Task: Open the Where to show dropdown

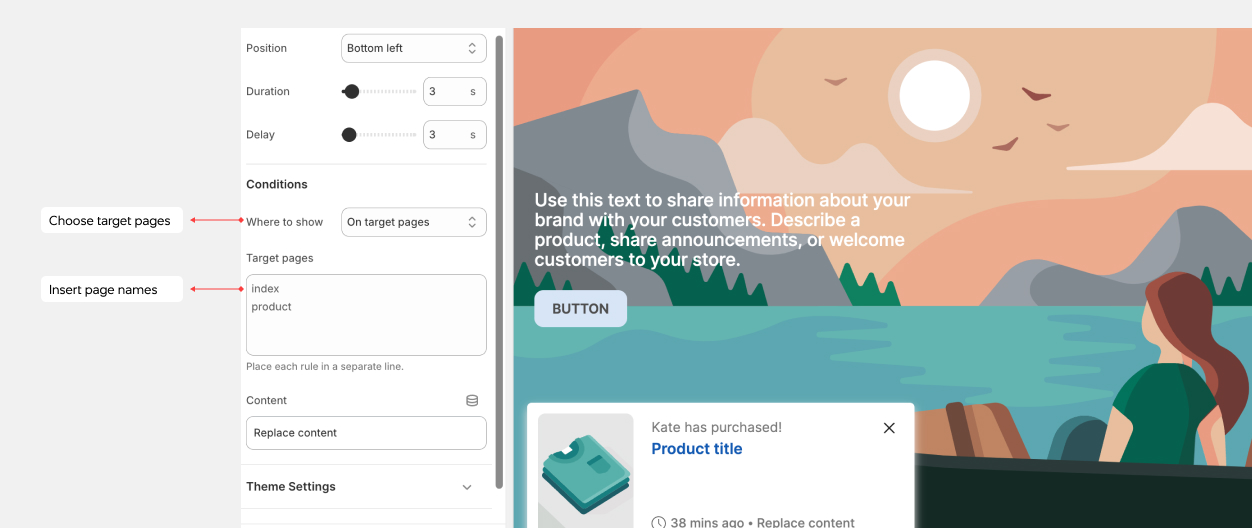Action: (413, 222)
